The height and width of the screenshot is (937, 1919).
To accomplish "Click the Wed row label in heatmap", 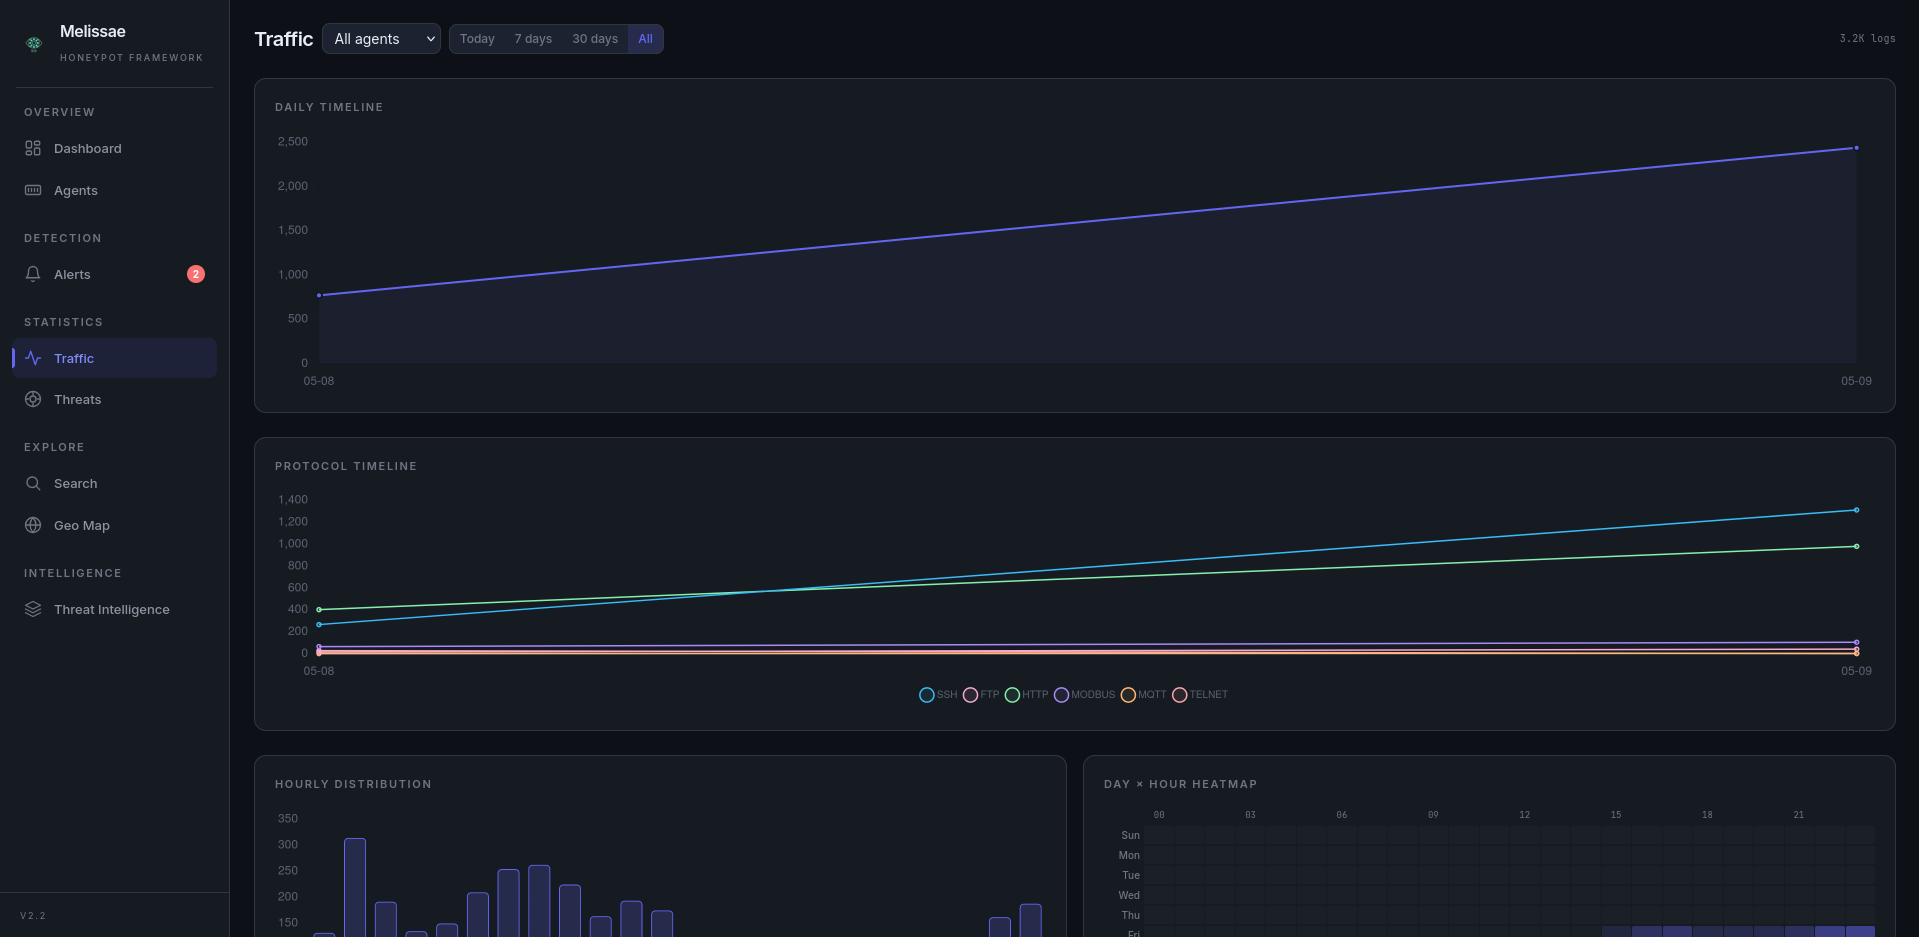I will pyautogui.click(x=1129, y=895).
